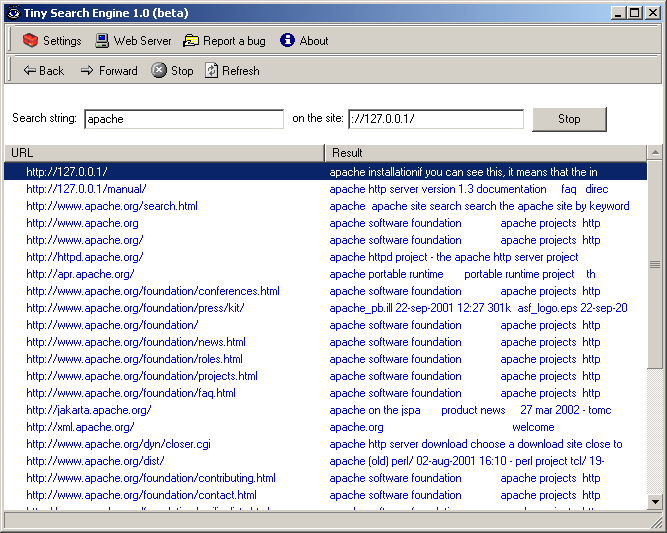Select the http://127.0.0.1/ row
Screen dimensions: 667x533
(325, 172)
